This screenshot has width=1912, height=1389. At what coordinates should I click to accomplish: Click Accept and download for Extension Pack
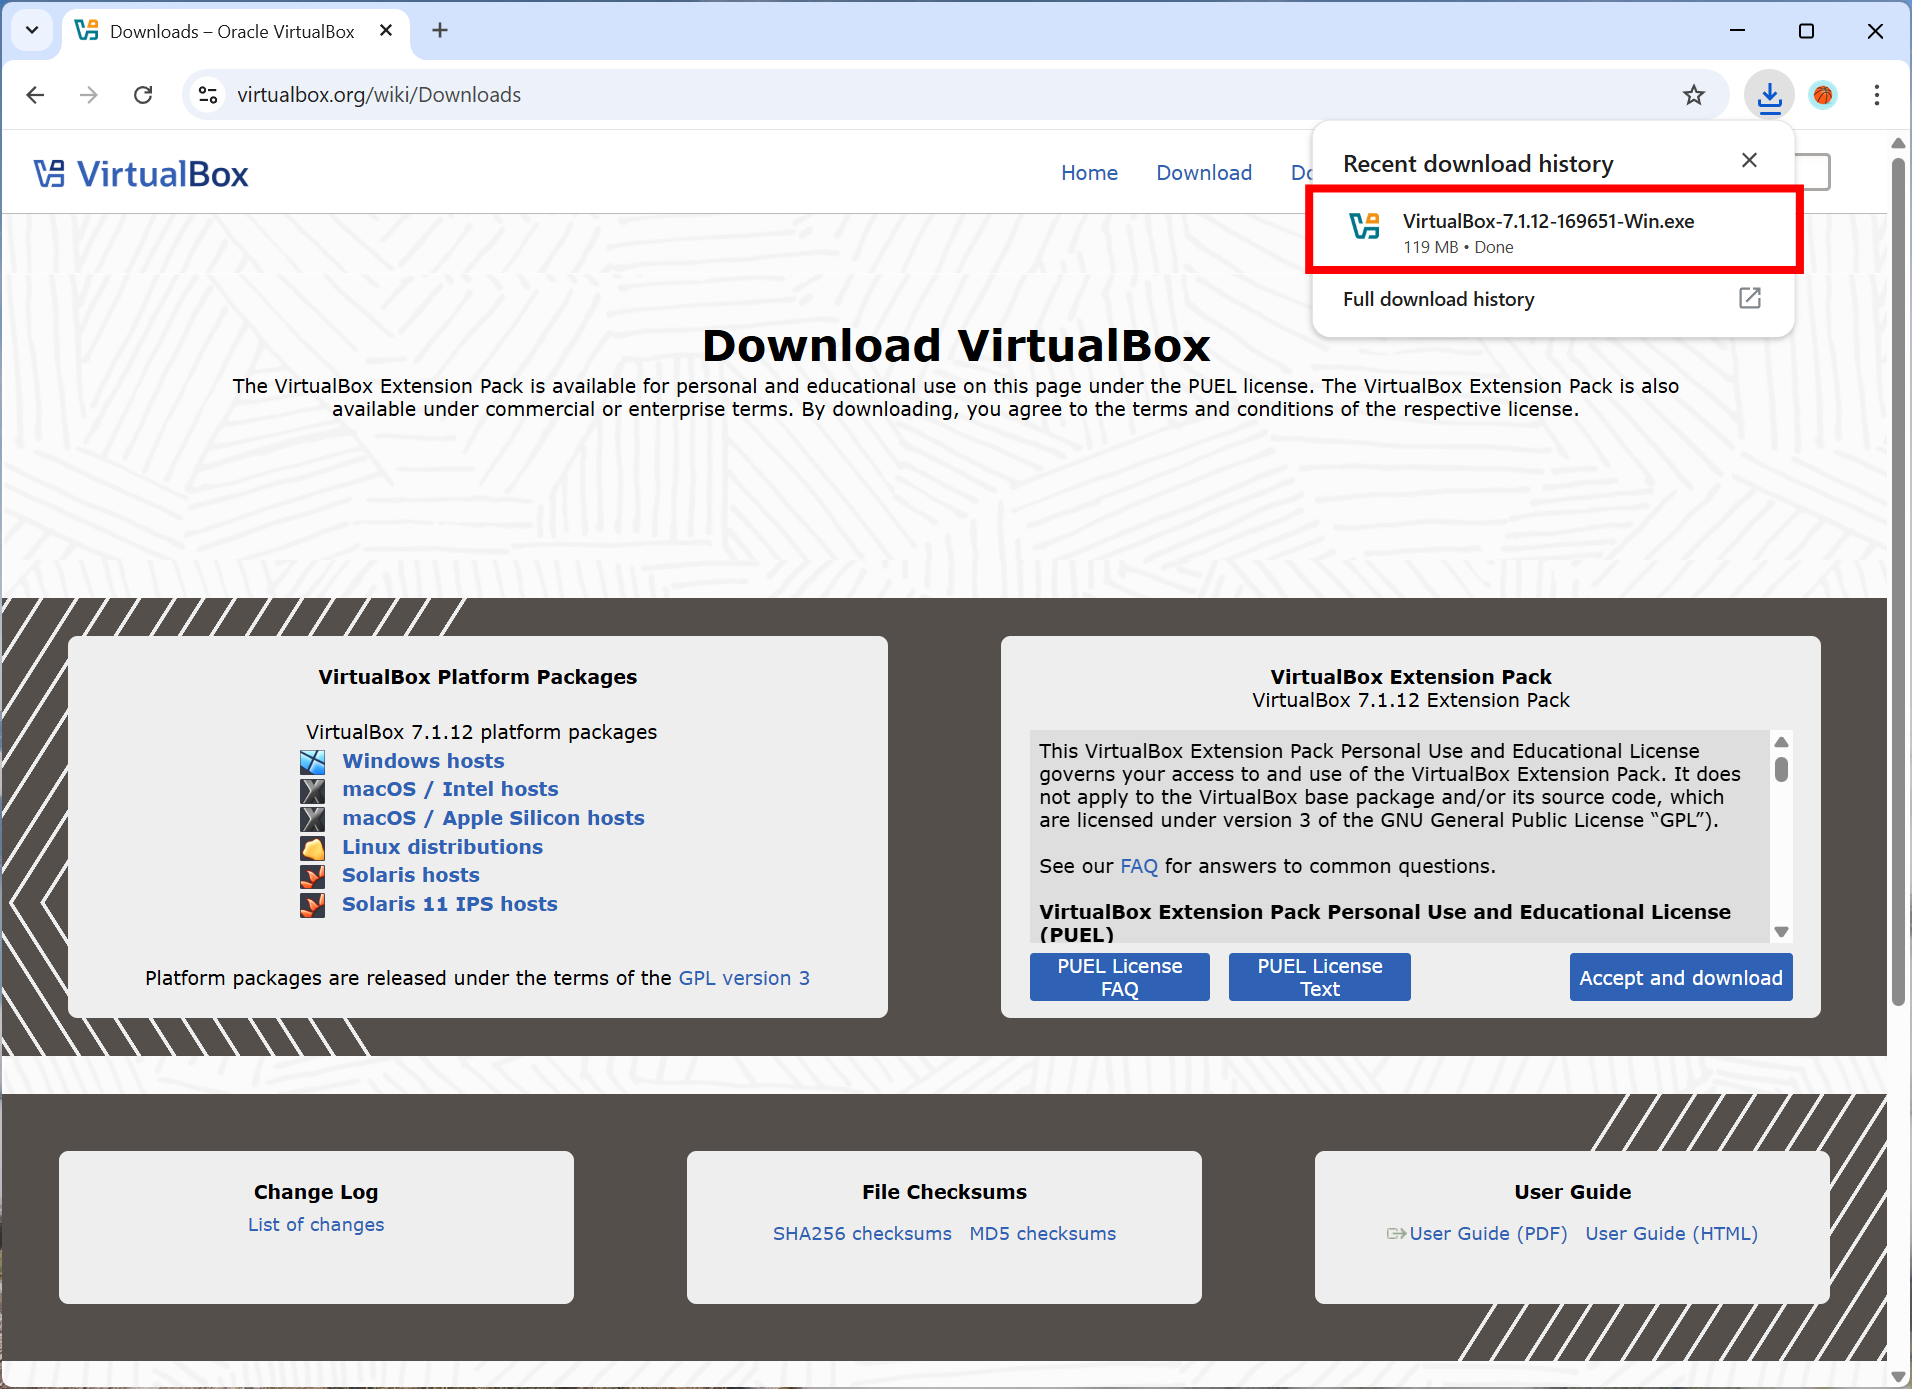point(1680,977)
